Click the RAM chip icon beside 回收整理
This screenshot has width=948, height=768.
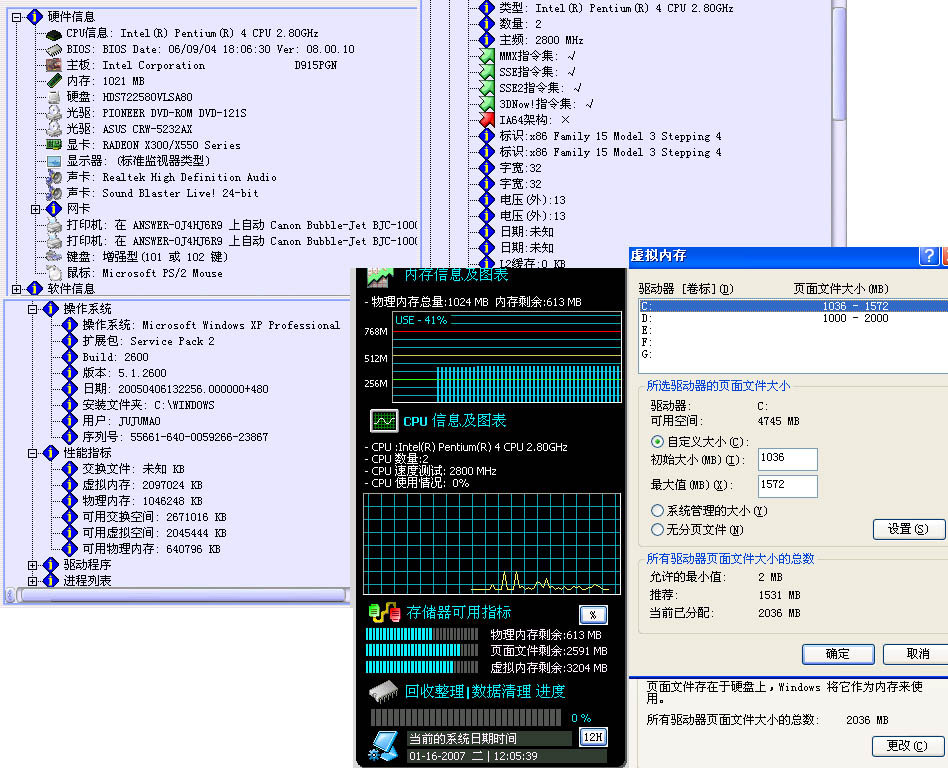383,691
